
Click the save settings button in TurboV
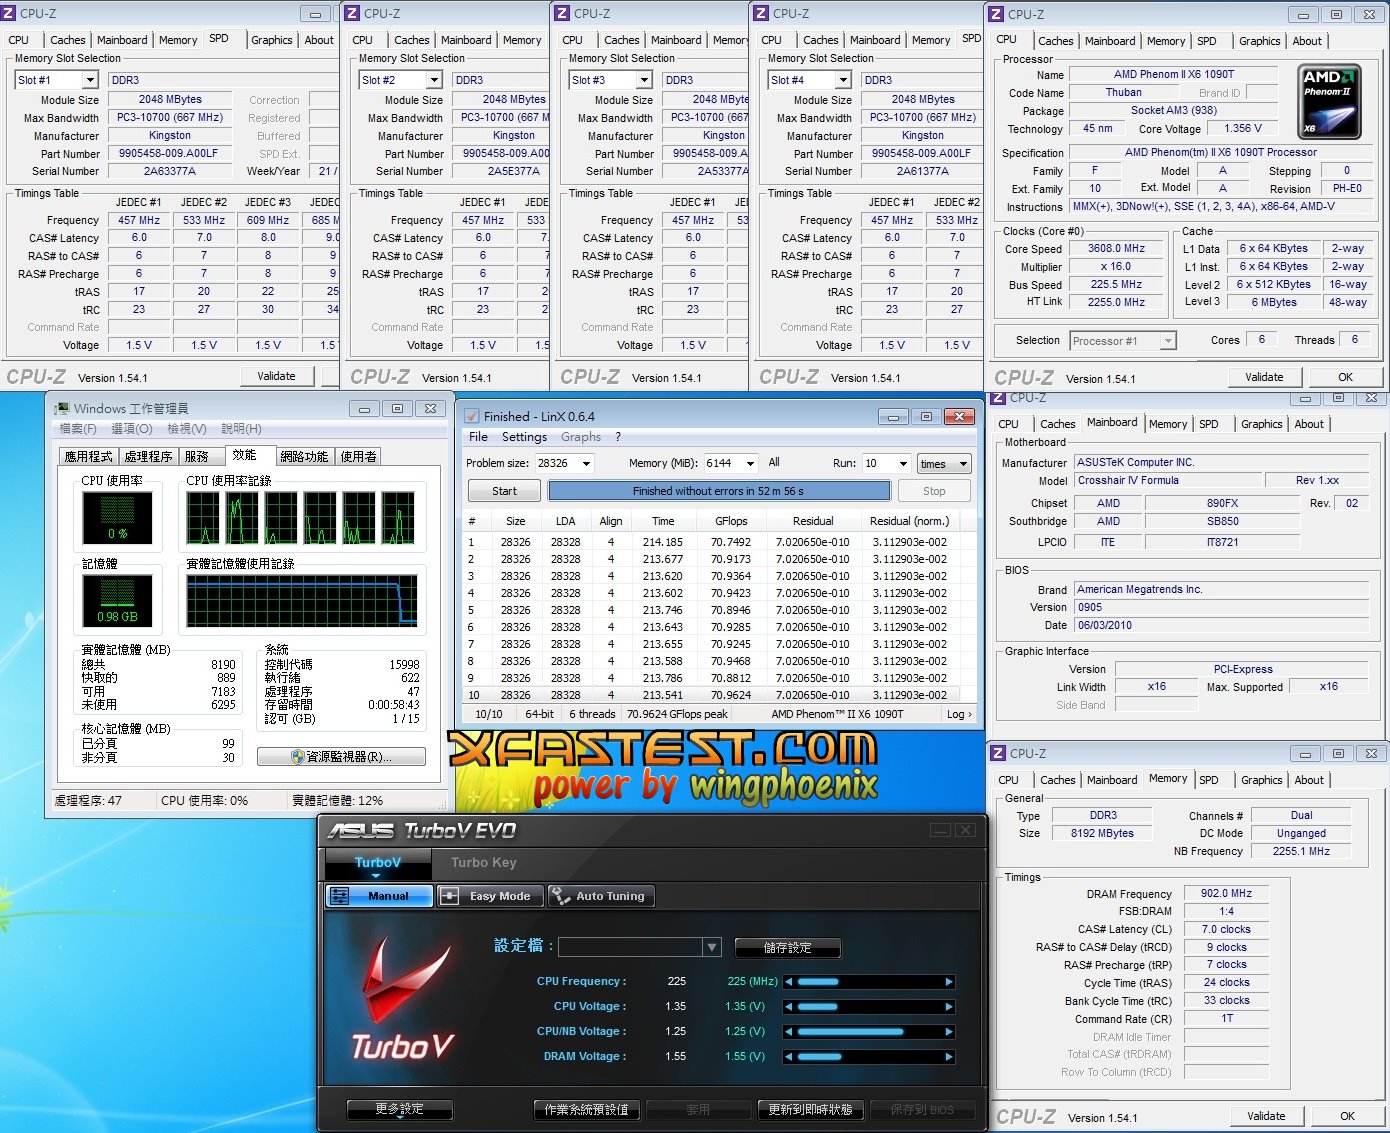point(788,947)
